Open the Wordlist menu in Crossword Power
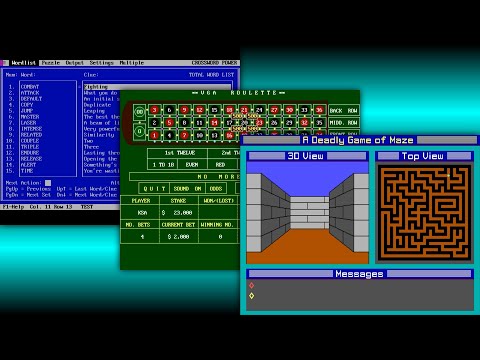This screenshot has height=360, width=480. pyautogui.click(x=23, y=63)
